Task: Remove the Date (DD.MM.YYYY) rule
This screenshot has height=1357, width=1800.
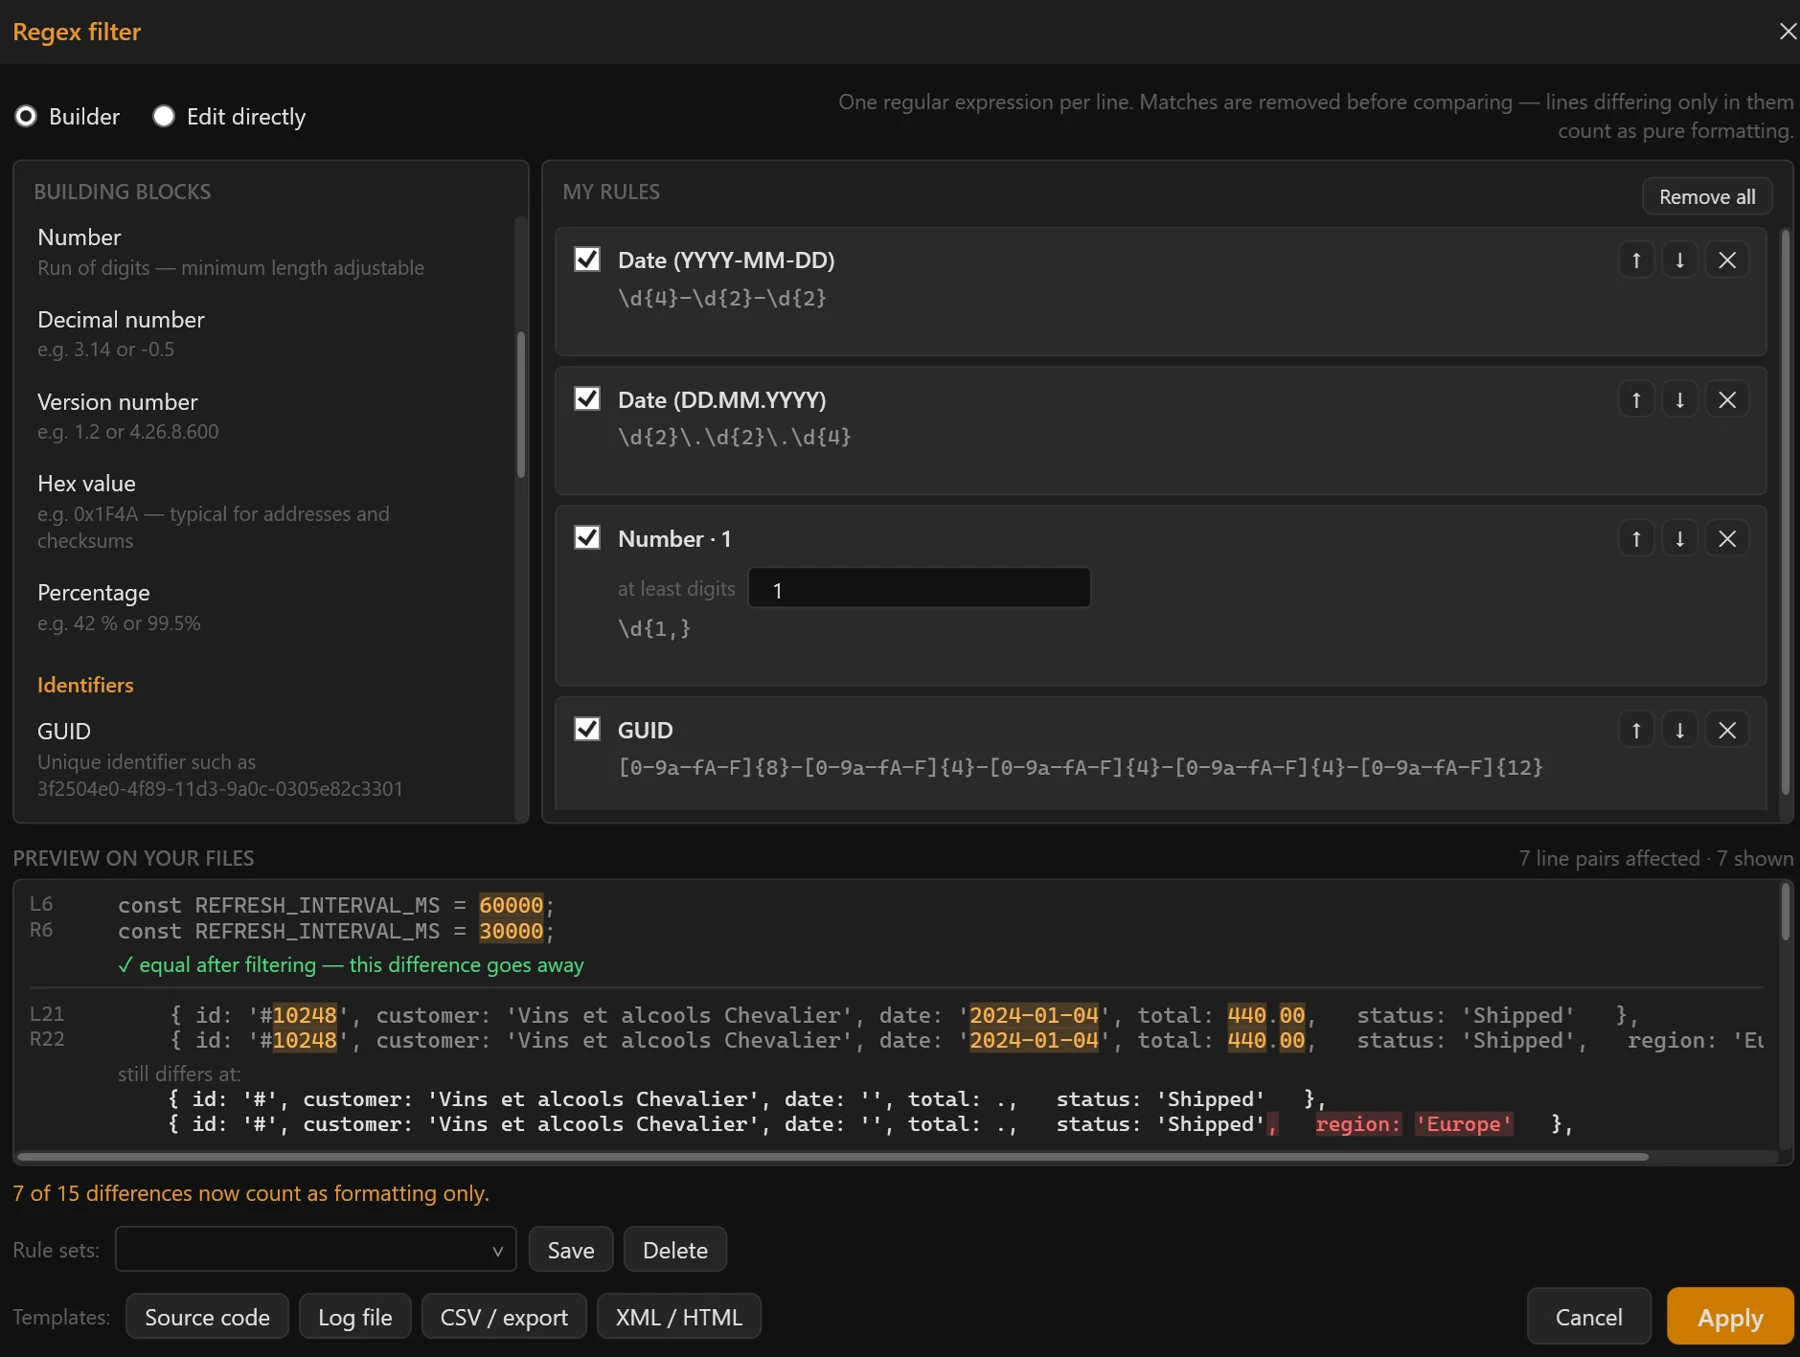Action: (1727, 400)
